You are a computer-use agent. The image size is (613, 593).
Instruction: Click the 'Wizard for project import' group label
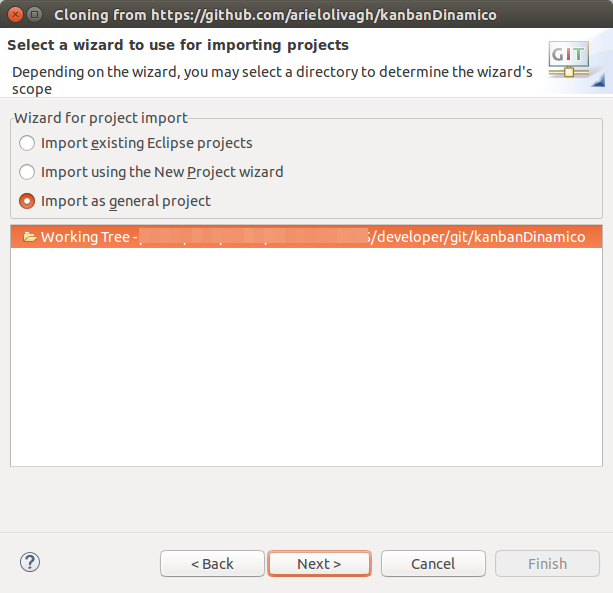(x=101, y=118)
